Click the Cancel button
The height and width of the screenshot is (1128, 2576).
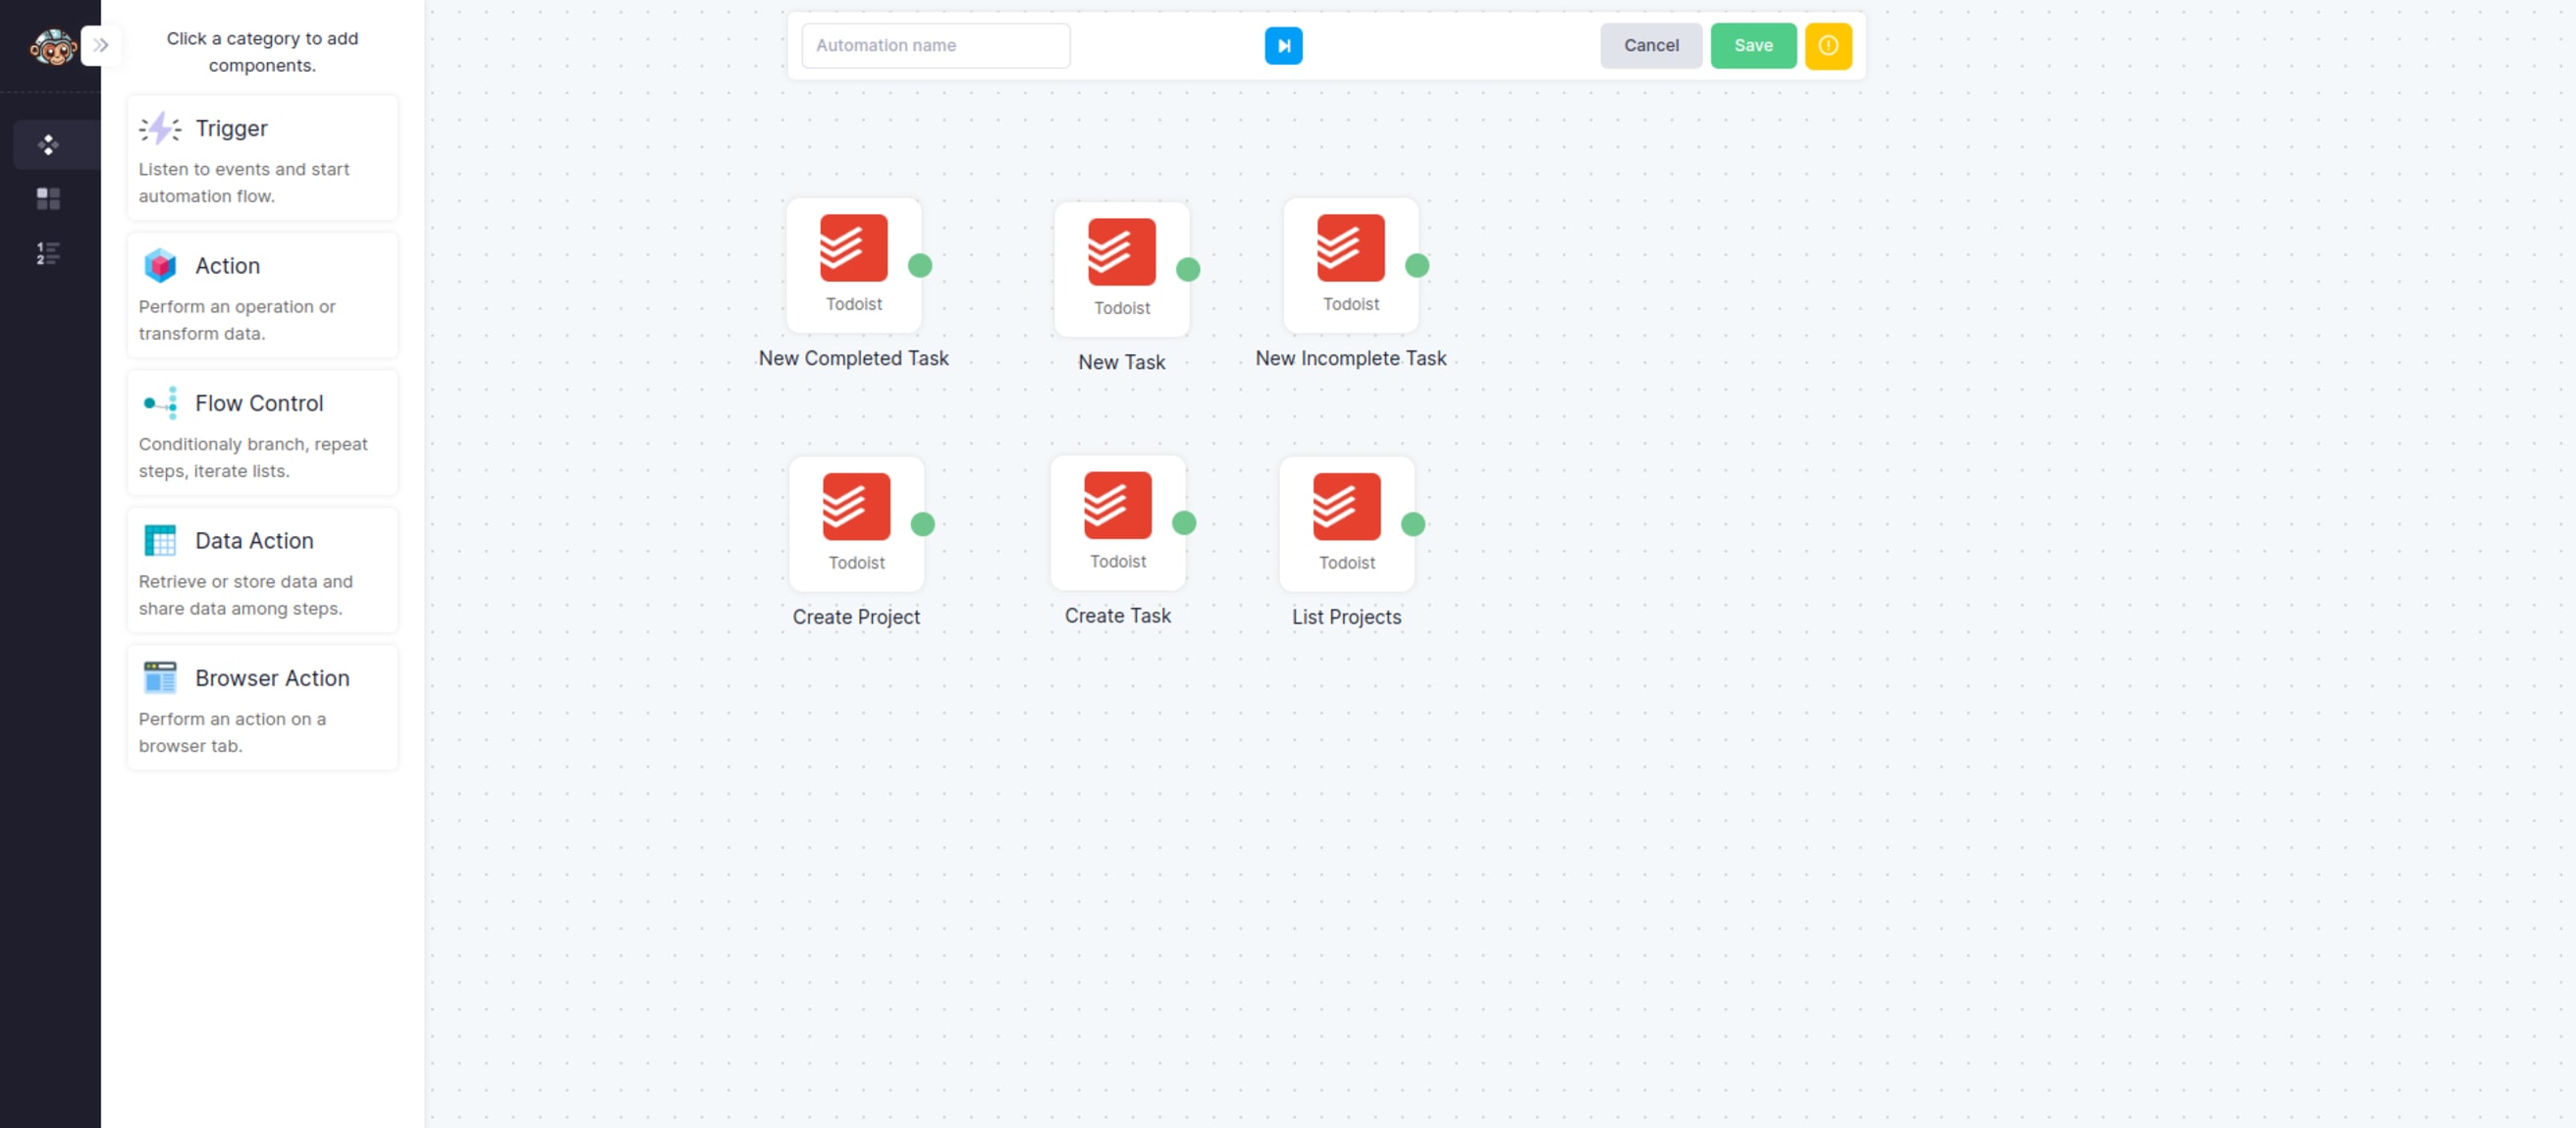coord(1651,46)
